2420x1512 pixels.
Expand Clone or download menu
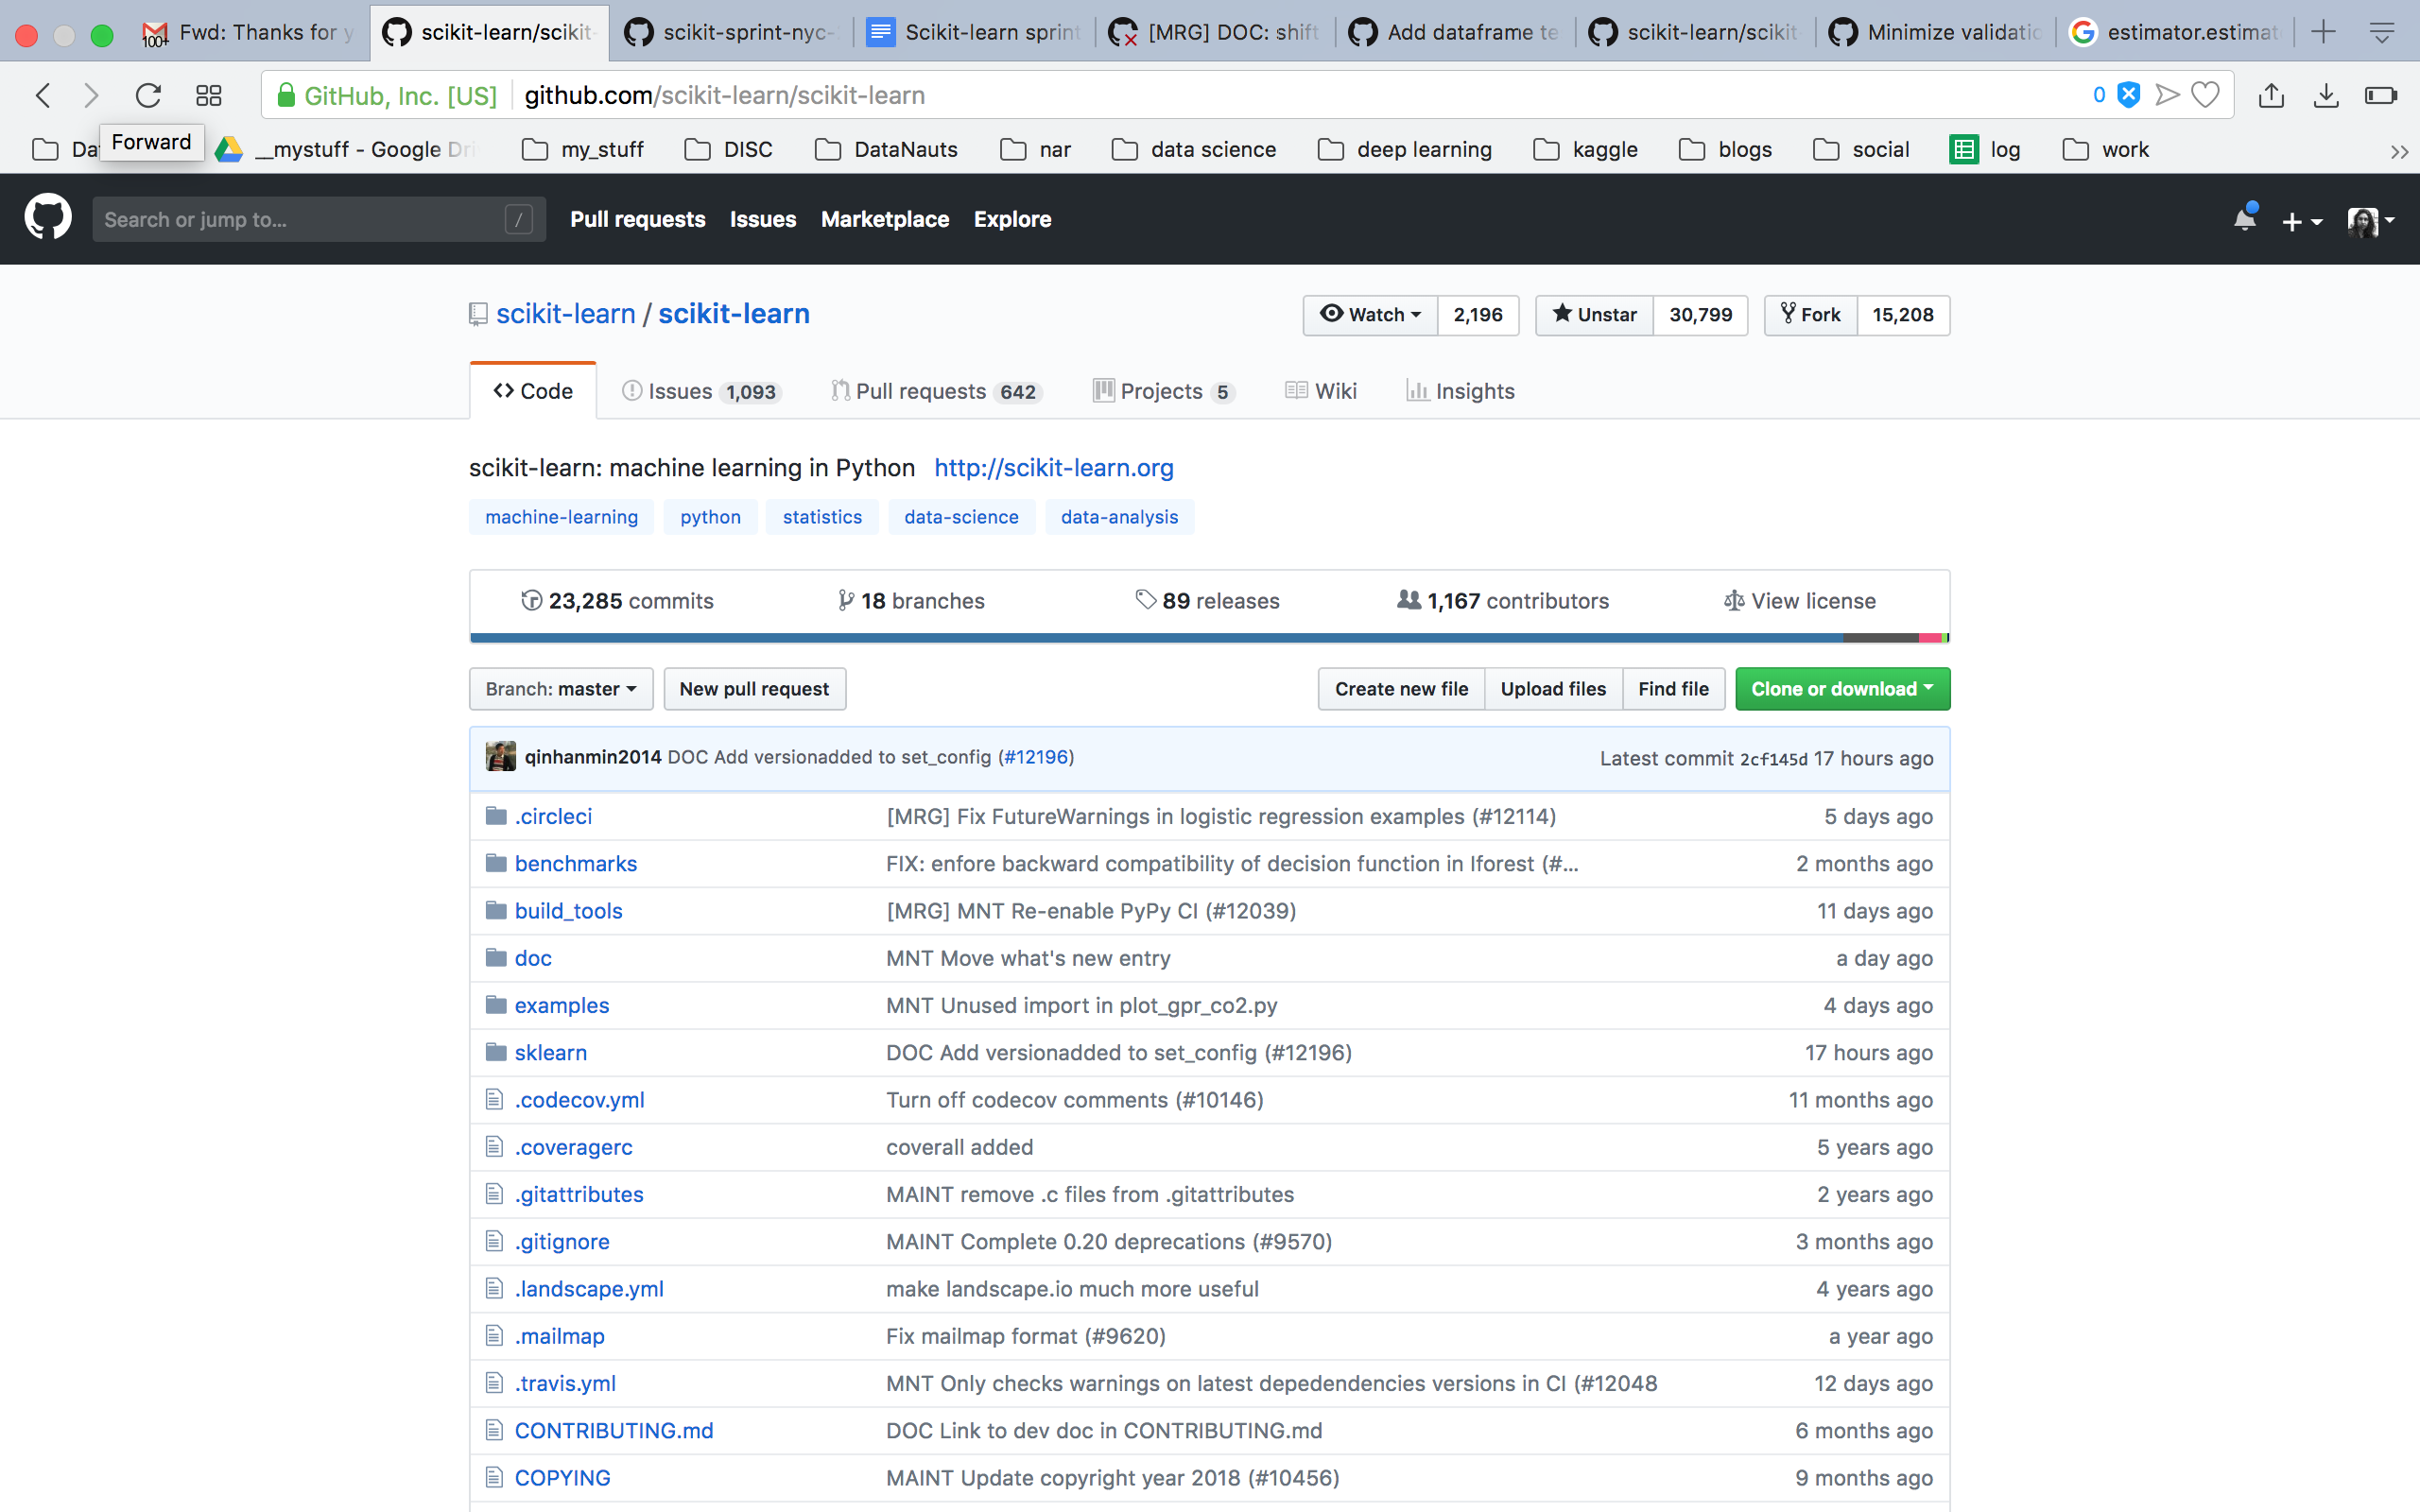tap(1842, 689)
